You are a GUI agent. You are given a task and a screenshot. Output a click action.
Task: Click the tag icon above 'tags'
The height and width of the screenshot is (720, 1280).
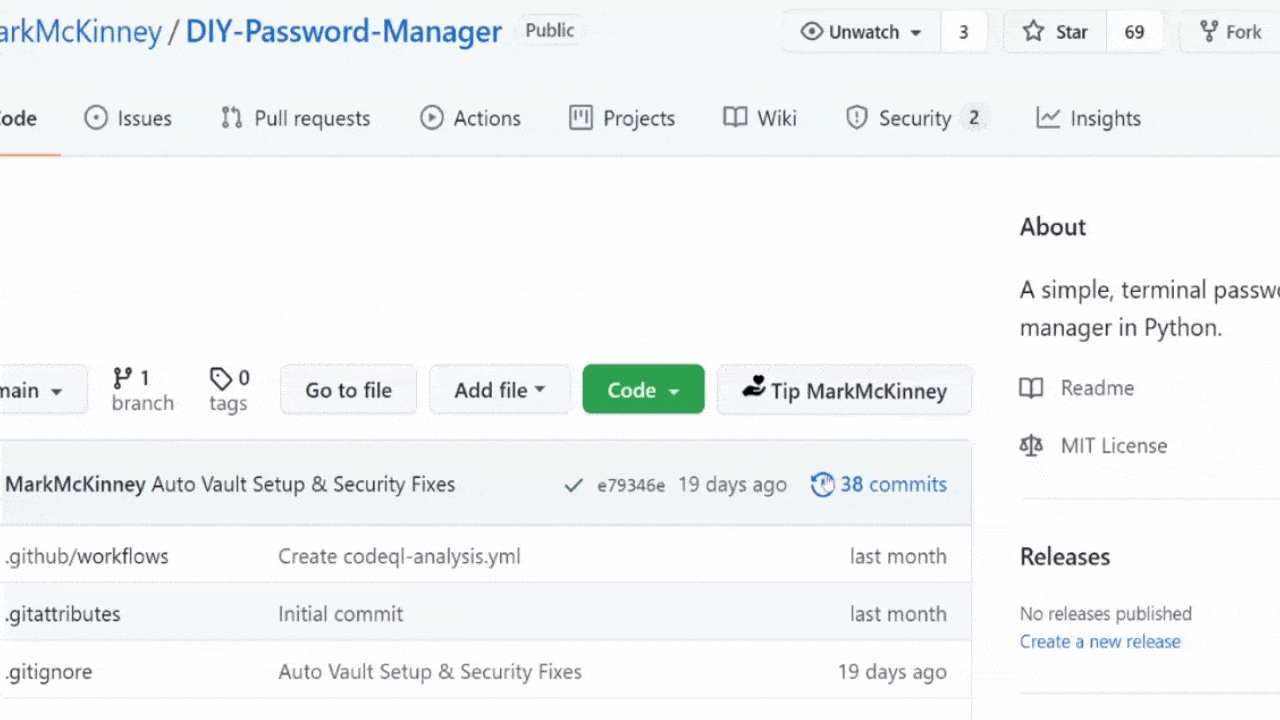[x=220, y=378]
